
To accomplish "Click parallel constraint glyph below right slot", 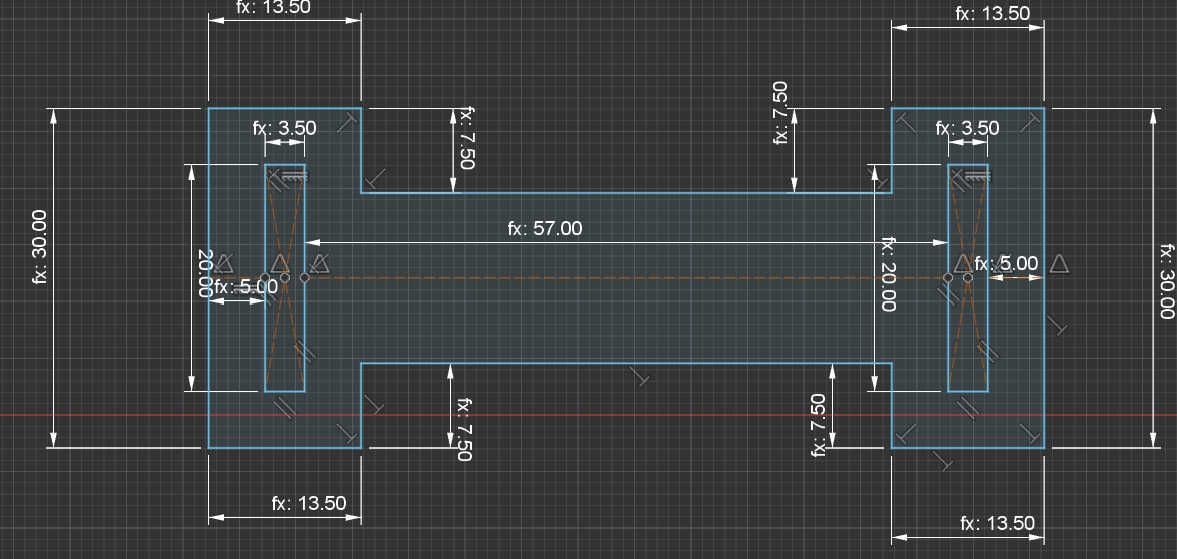I will pos(968,406).
